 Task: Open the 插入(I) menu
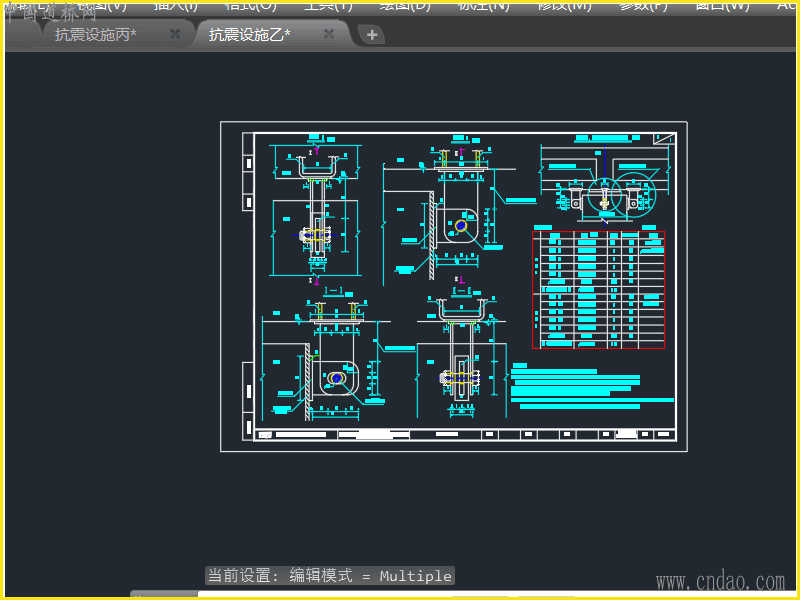(x=175, y=5)
